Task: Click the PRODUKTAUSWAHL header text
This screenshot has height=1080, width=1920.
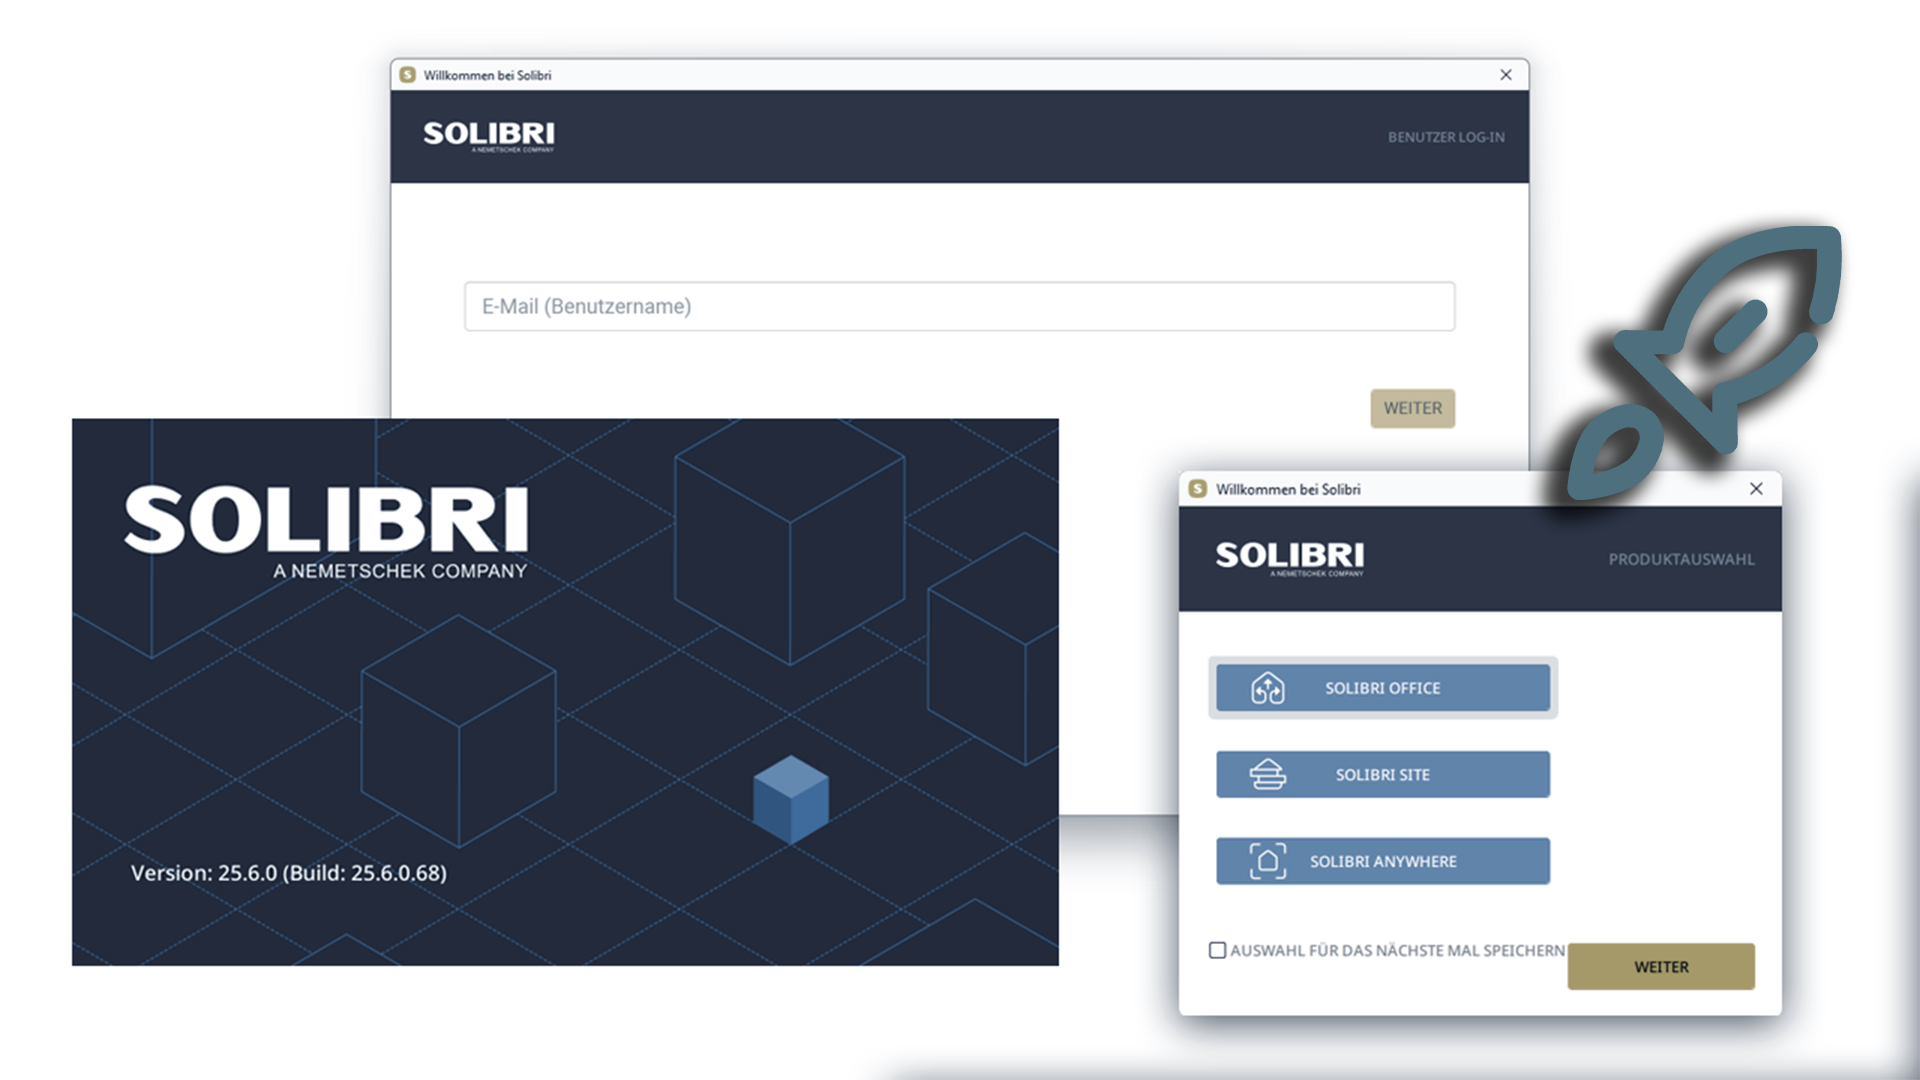Action: pyautogui.click(x=1681, y=559)
